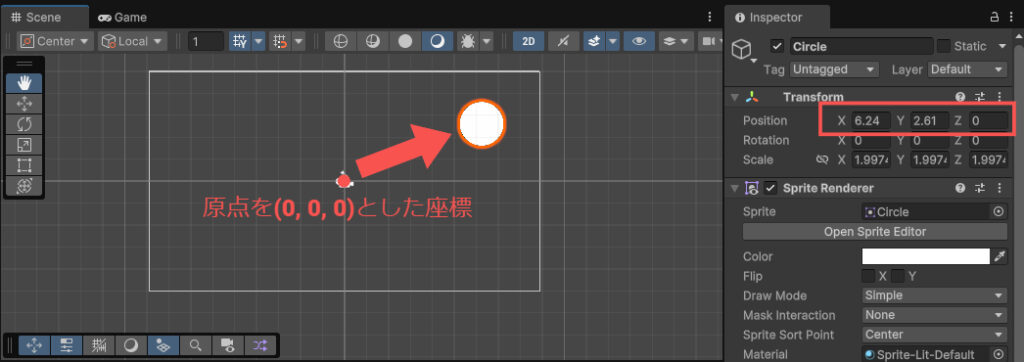Open Transform presets icon

point(980,97)
